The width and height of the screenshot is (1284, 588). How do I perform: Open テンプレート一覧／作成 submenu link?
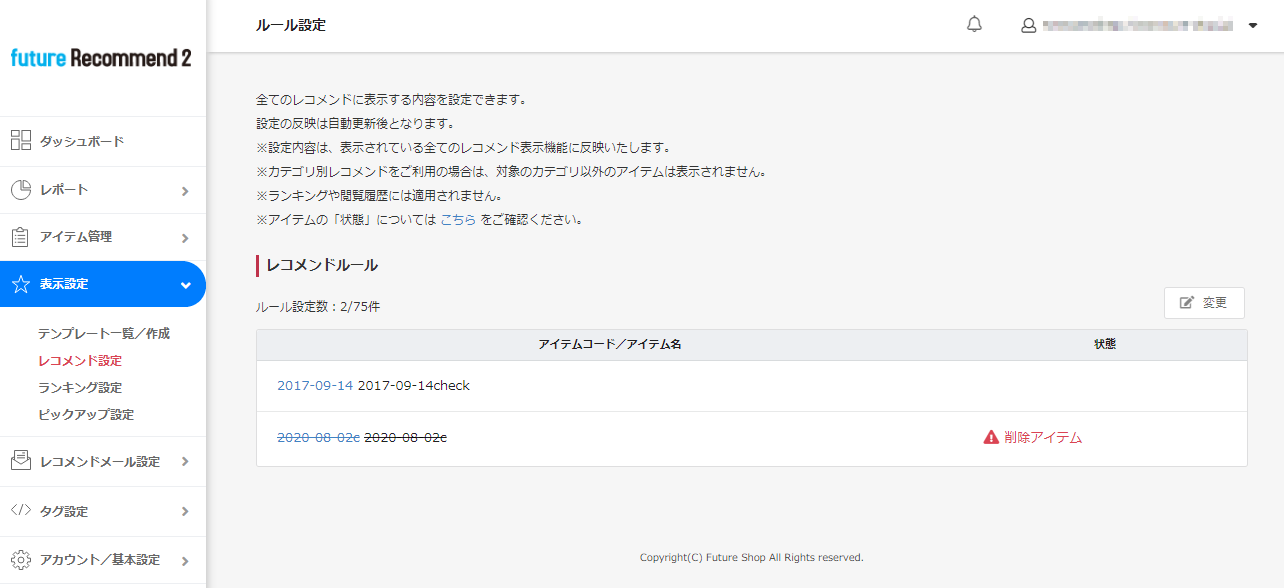point(104,333)
